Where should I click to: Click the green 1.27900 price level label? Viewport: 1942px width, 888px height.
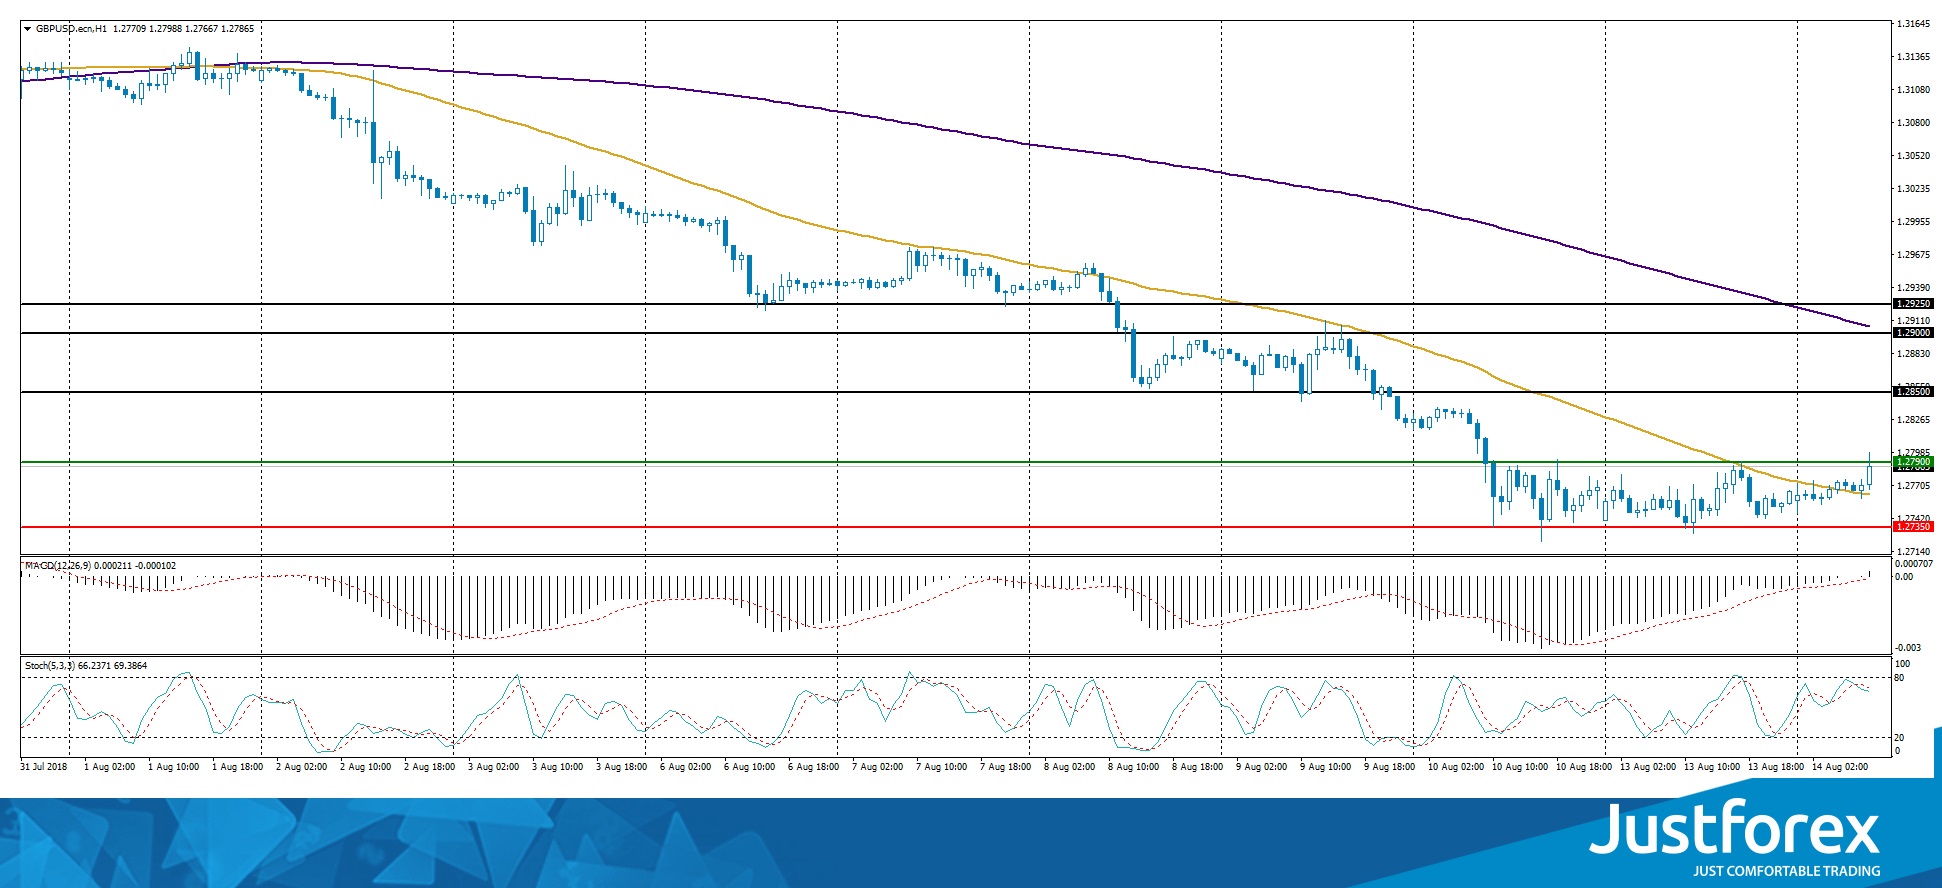1913,462
